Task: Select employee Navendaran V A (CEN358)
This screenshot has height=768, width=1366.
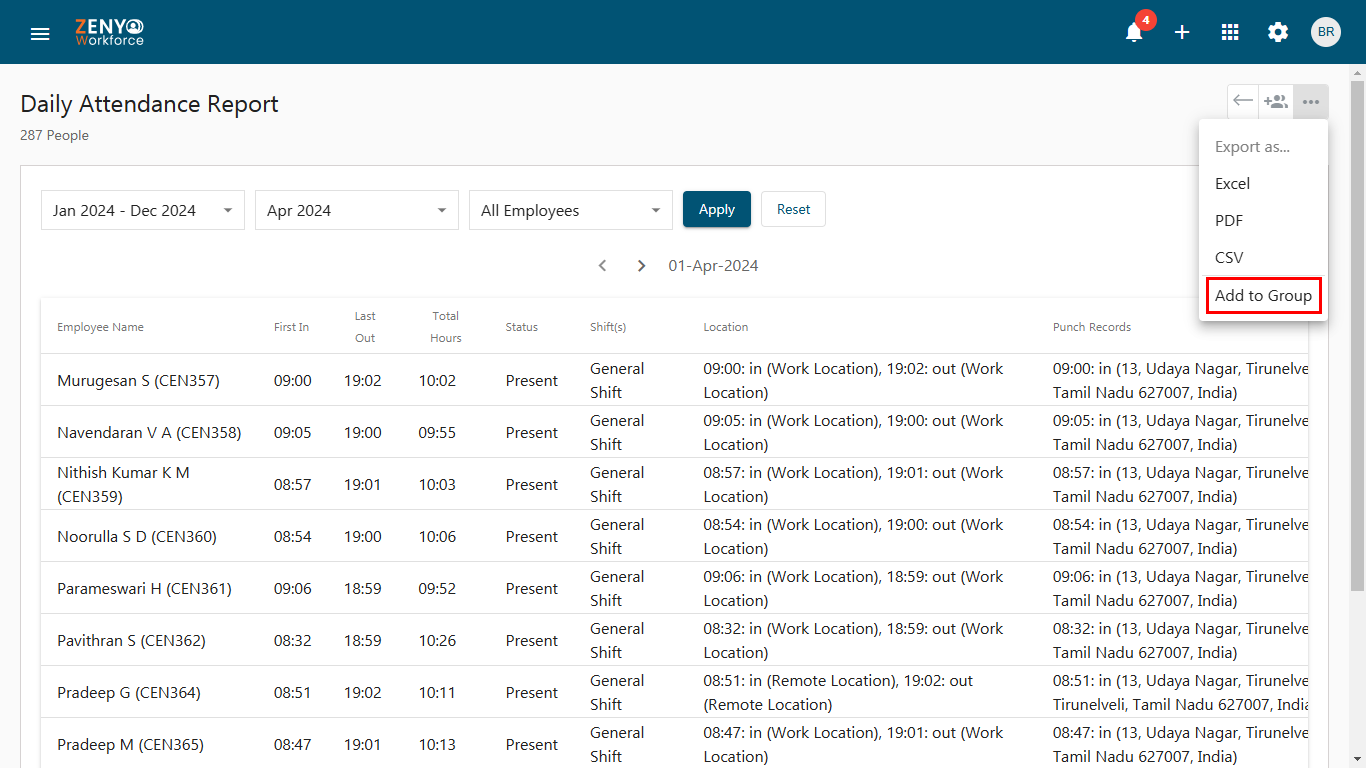Action: tap(149, 433)
